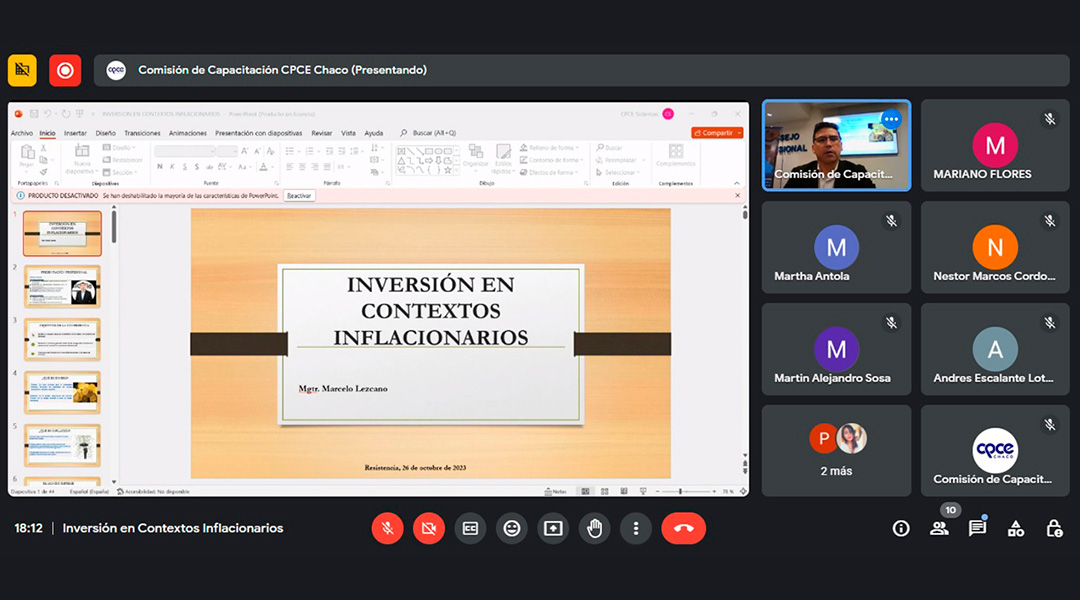Toggle center text alignment in Párrafo
The width and height of the screenshot is (1080, 600).
[x=302, y=167]
